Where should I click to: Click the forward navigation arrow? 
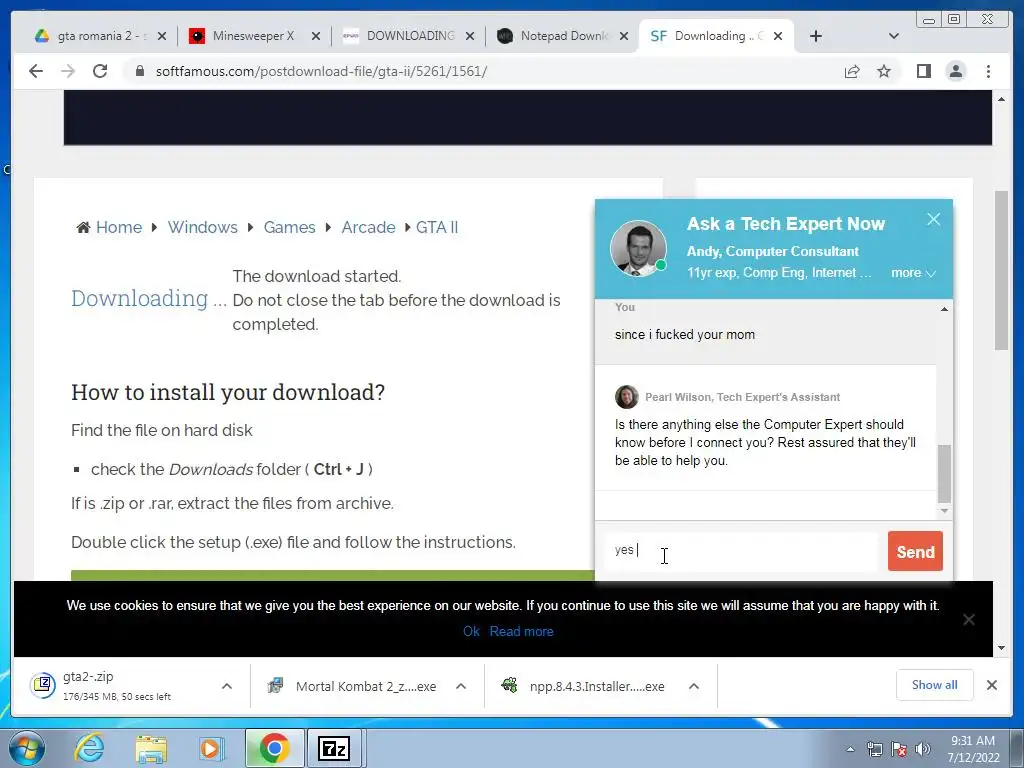[x=68, y=71]
